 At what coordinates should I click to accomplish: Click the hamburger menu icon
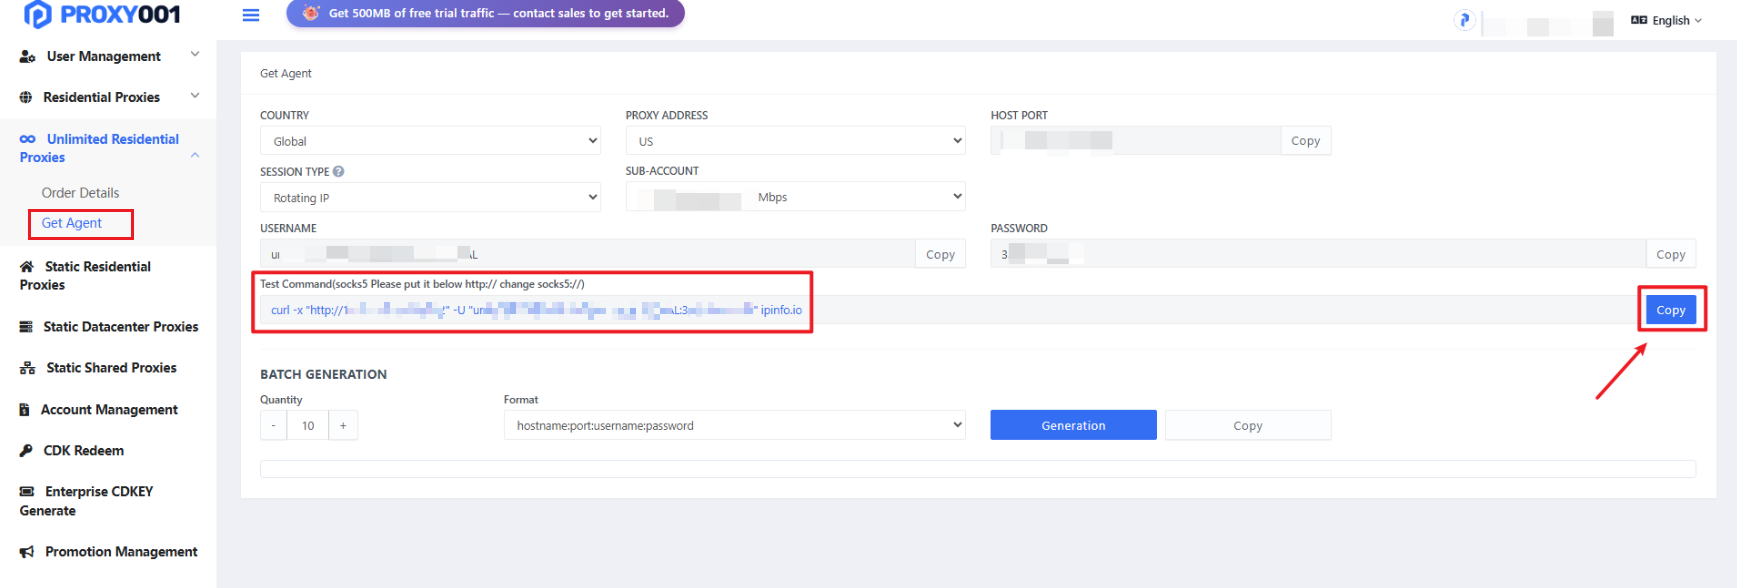pyautogui.click(x=251, y=15)
